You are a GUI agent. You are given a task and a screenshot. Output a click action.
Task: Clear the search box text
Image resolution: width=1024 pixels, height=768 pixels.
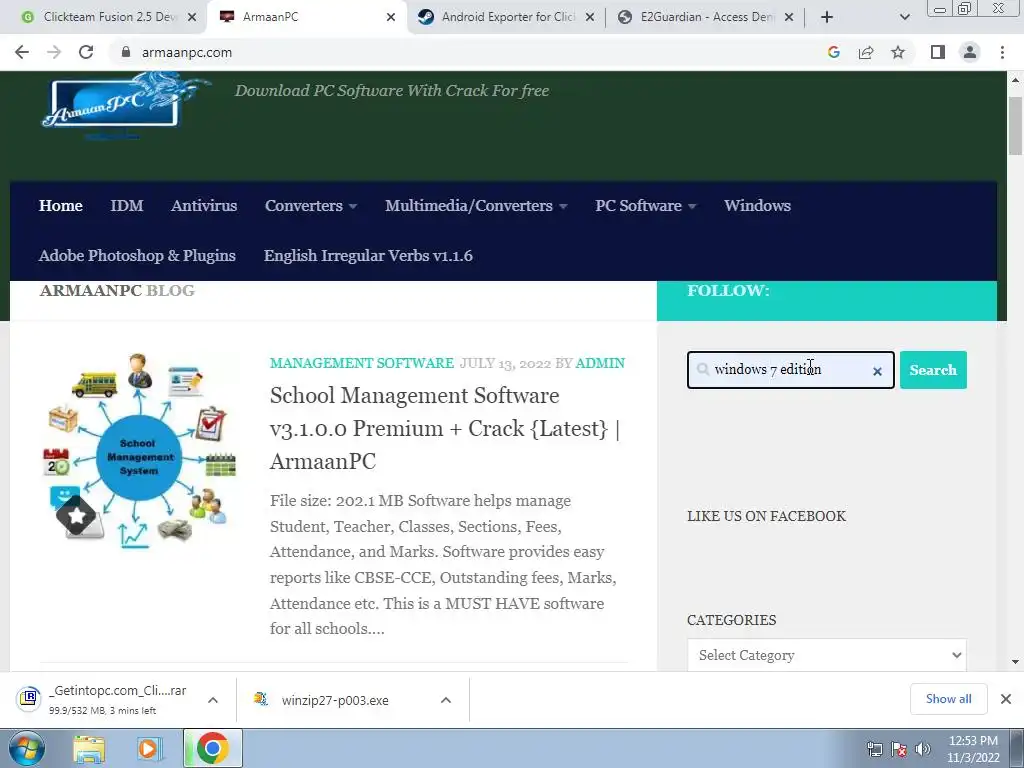point(877,371)
